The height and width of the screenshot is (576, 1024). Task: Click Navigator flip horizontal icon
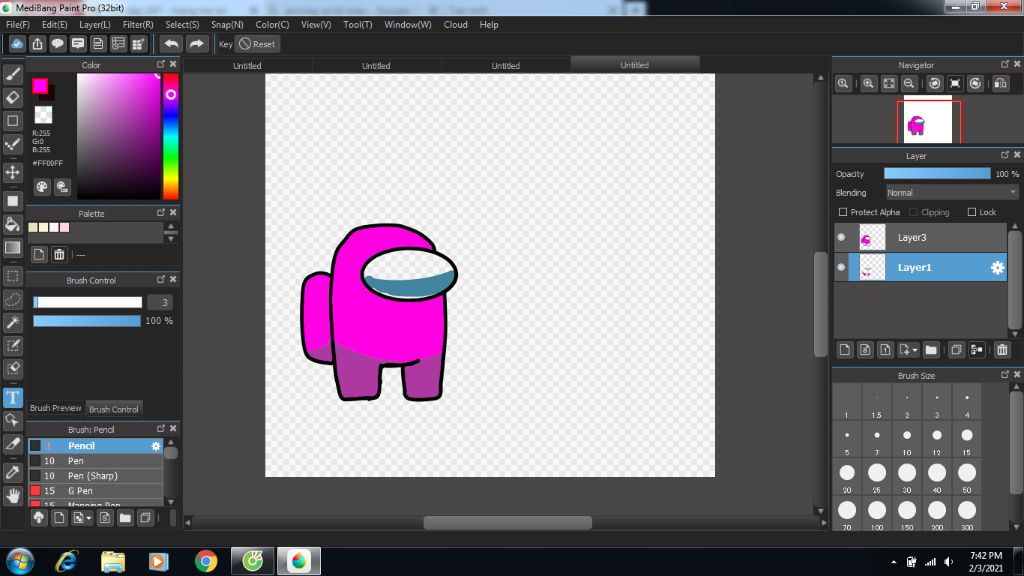(x=1000, y=84)
